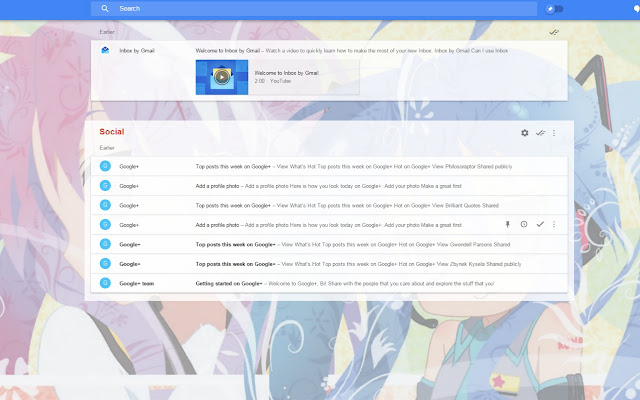Toggle the pinned items switch

[x=555, y=9]
